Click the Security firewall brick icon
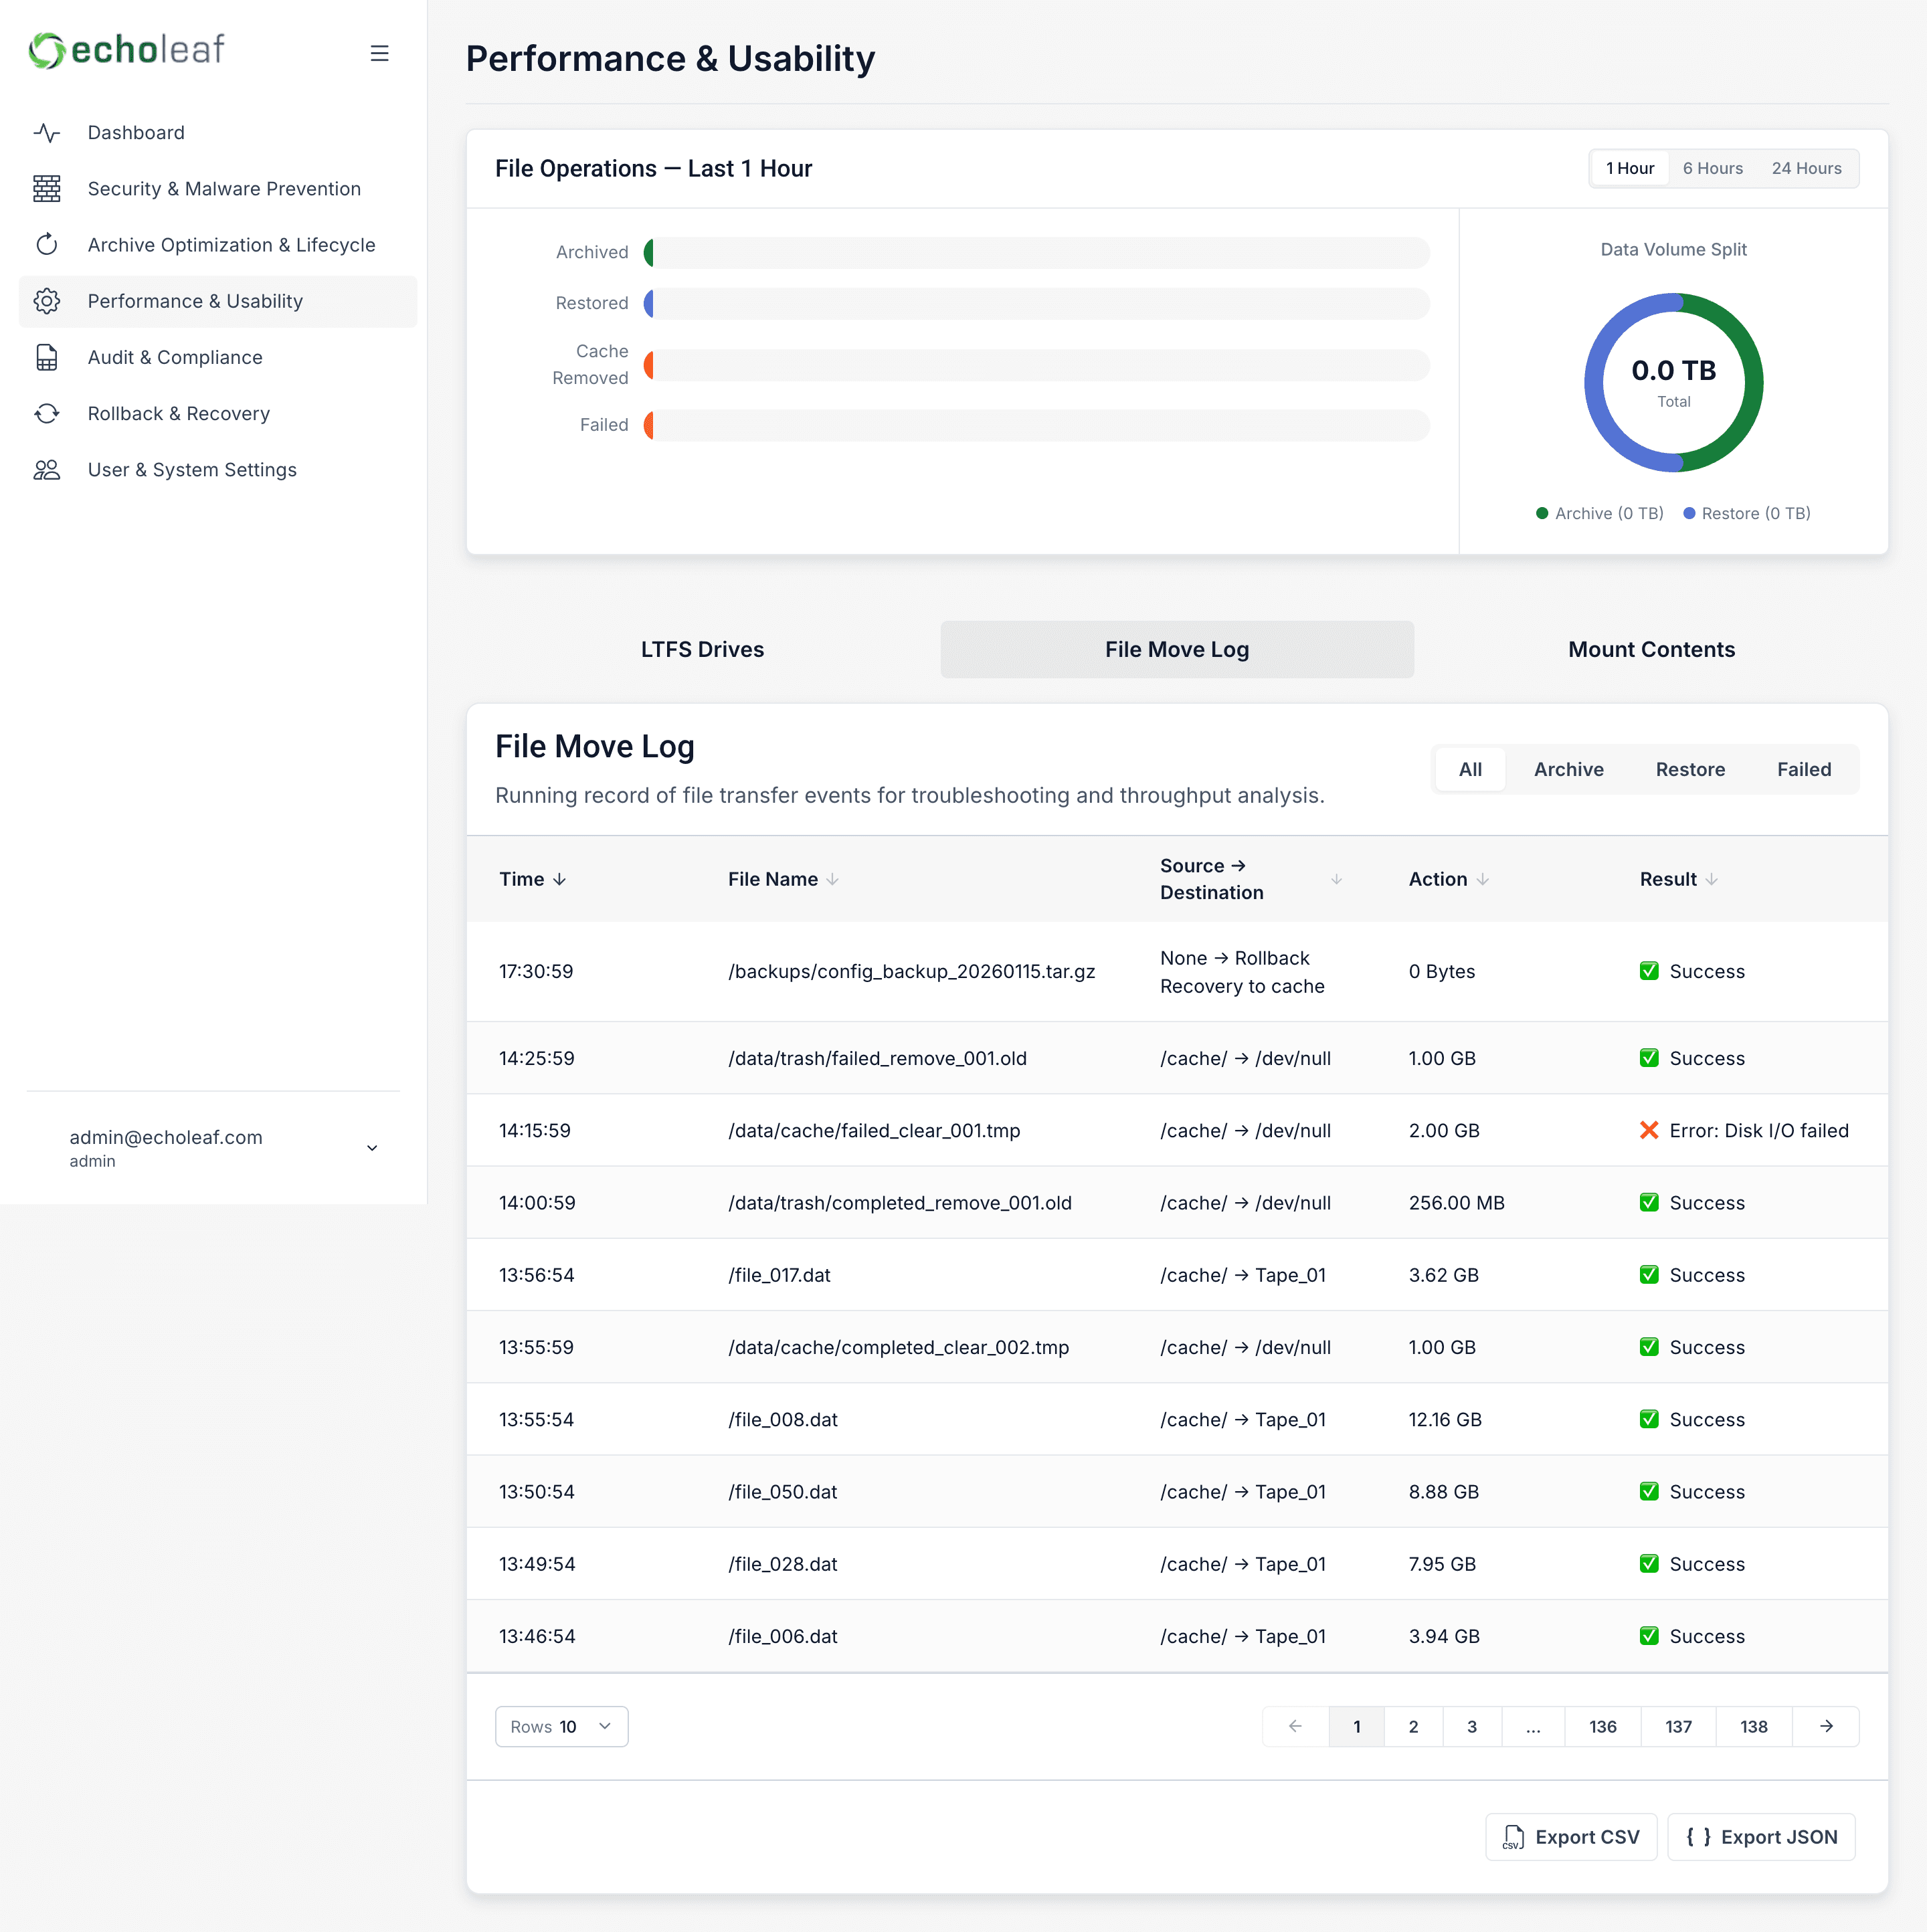 coord(47,189)
